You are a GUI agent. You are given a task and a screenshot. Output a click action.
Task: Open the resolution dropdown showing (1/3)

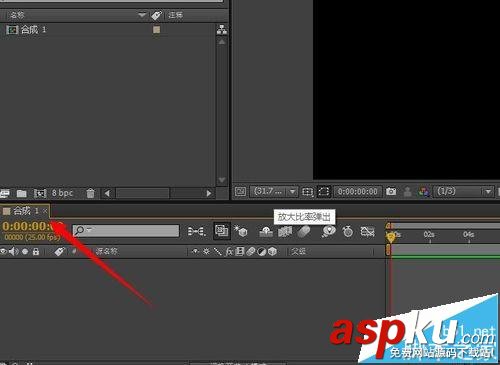click(463, 192)
